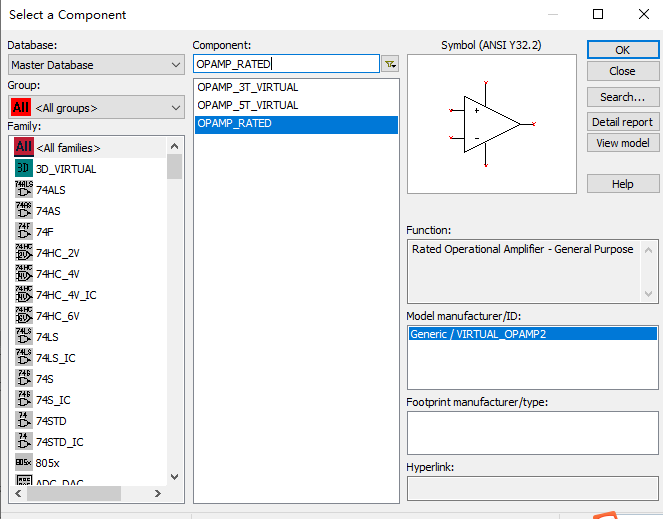Select the 74ALS family label
Viewport: 663px width, 519px height.
(51, 190)
